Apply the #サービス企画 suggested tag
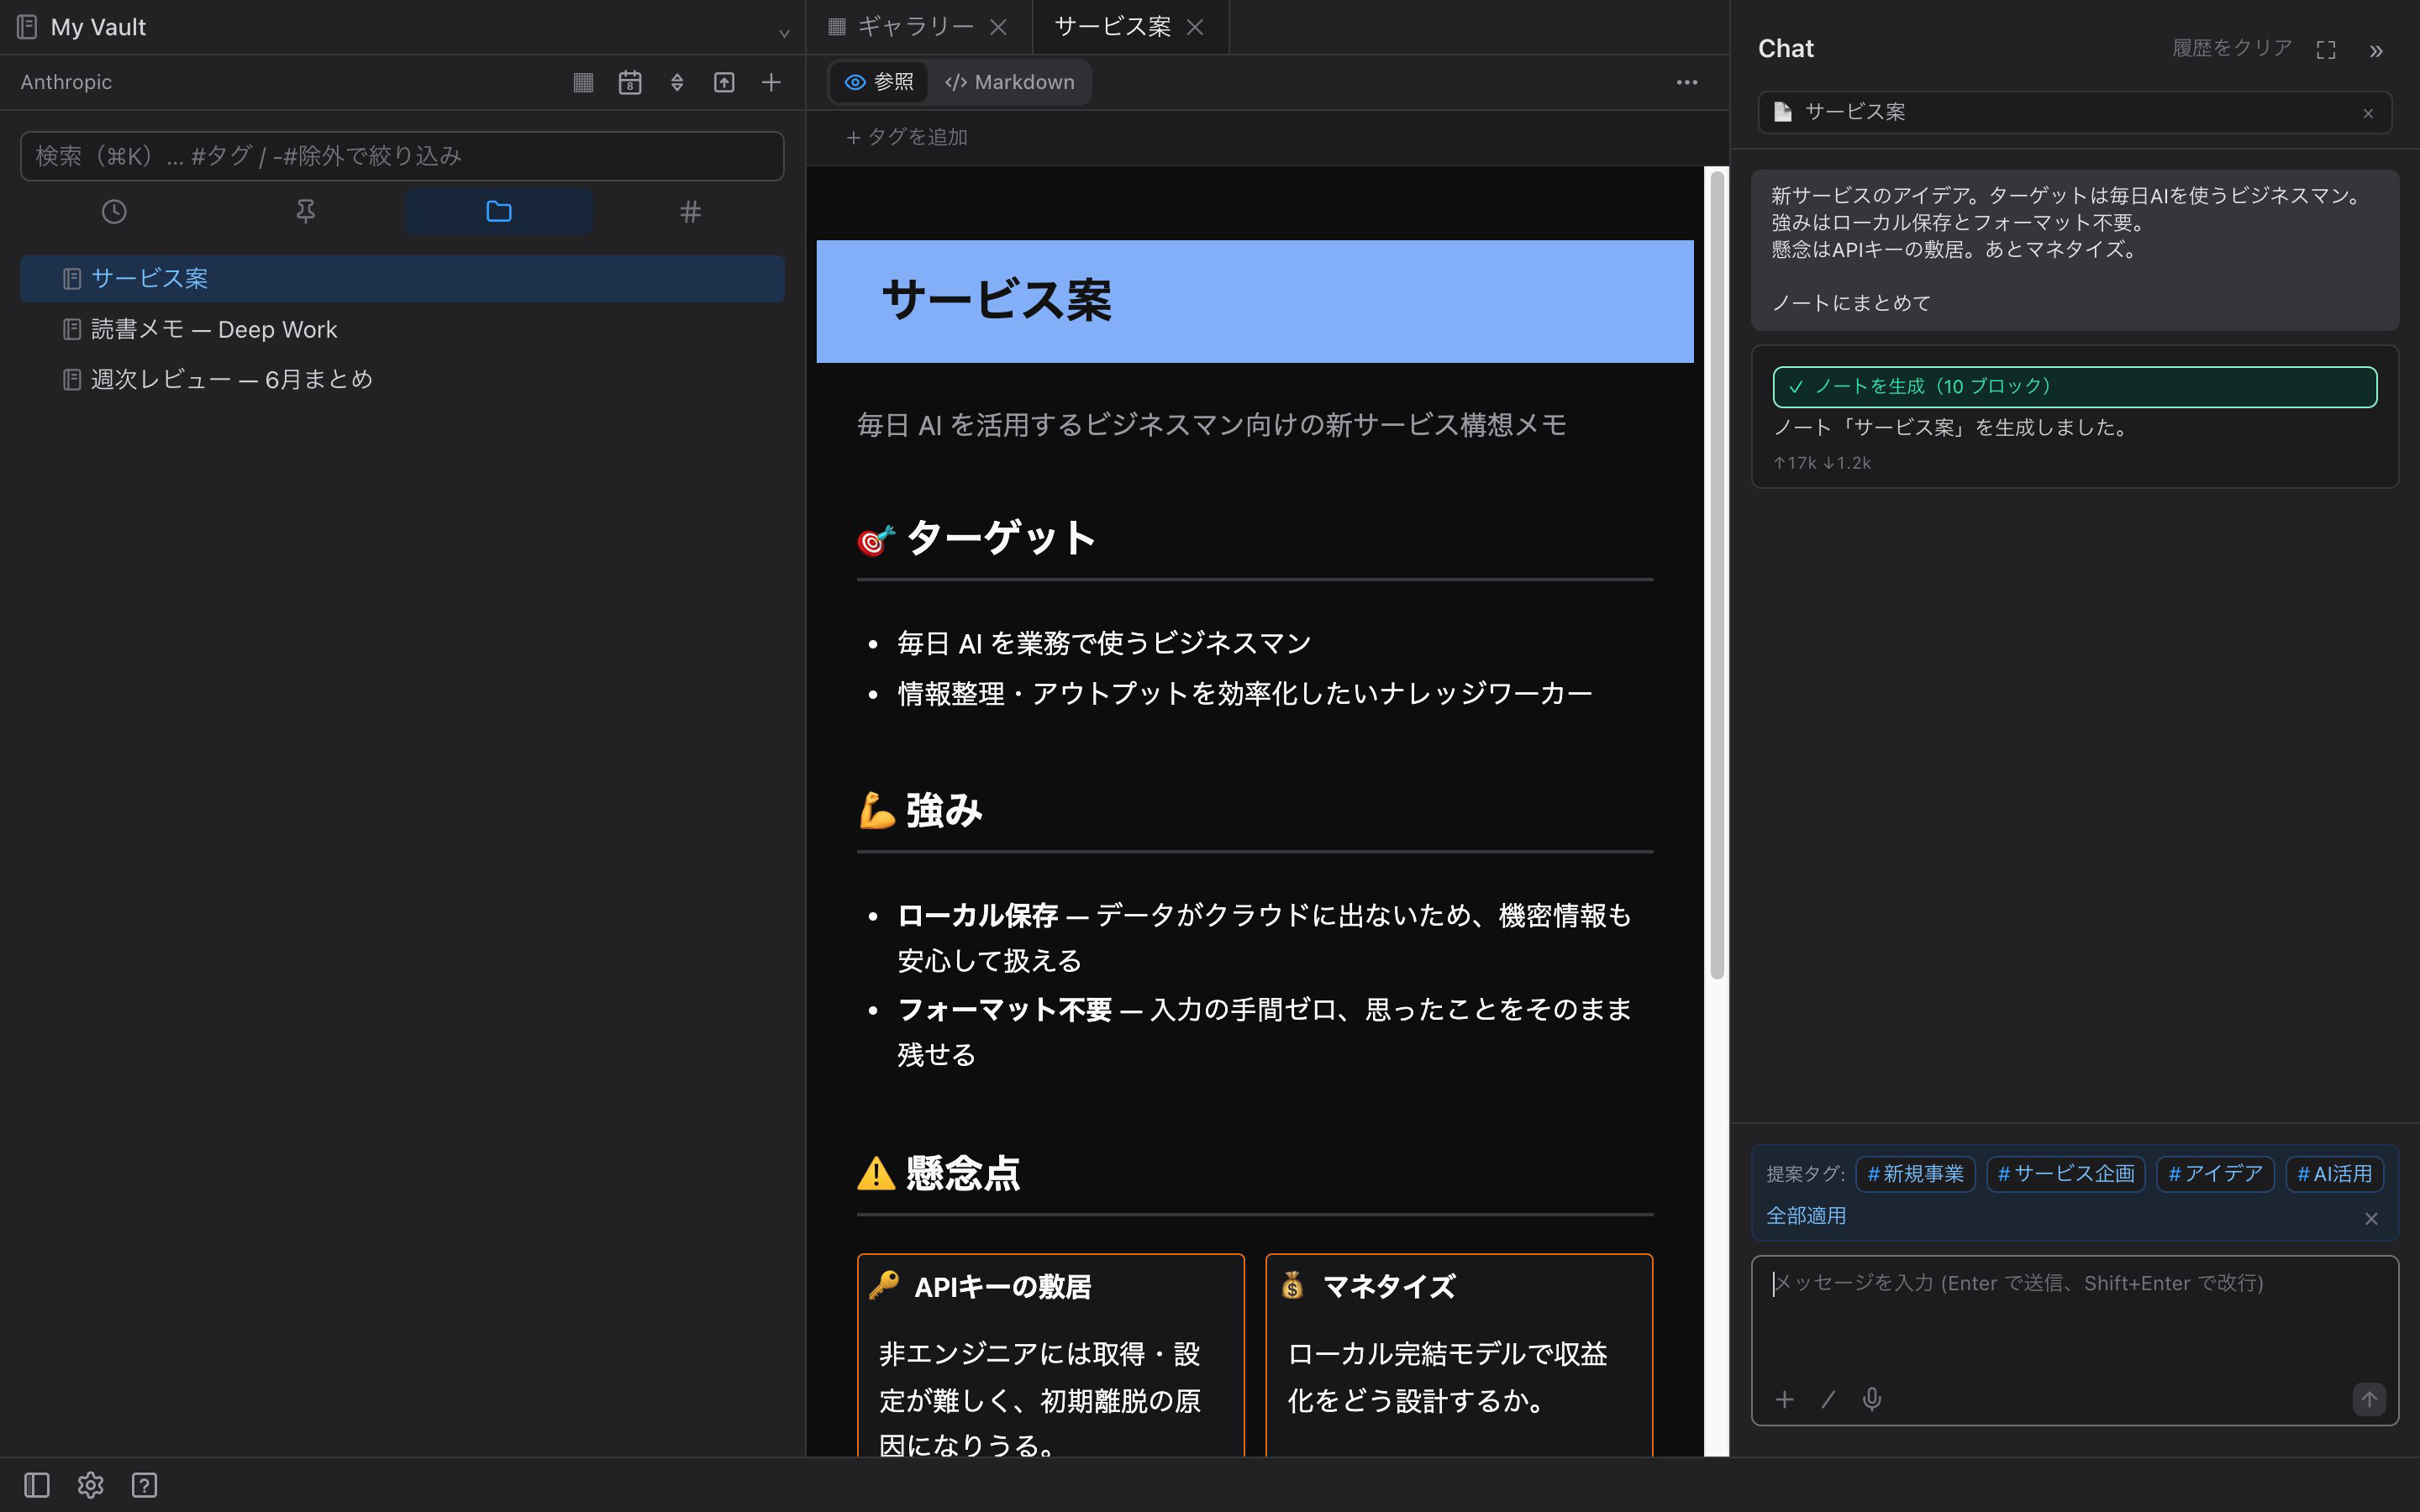Viewport: 2420px width, 1512px height. (2065, 1174)
